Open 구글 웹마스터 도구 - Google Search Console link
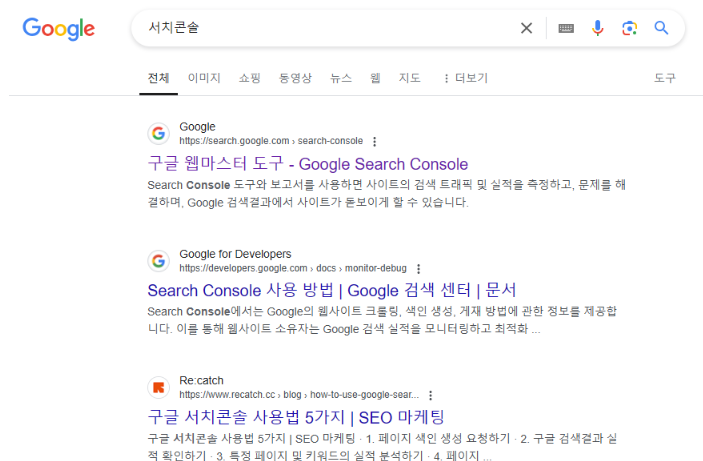This screenshot has height=461, width=703. click(308, 164)
